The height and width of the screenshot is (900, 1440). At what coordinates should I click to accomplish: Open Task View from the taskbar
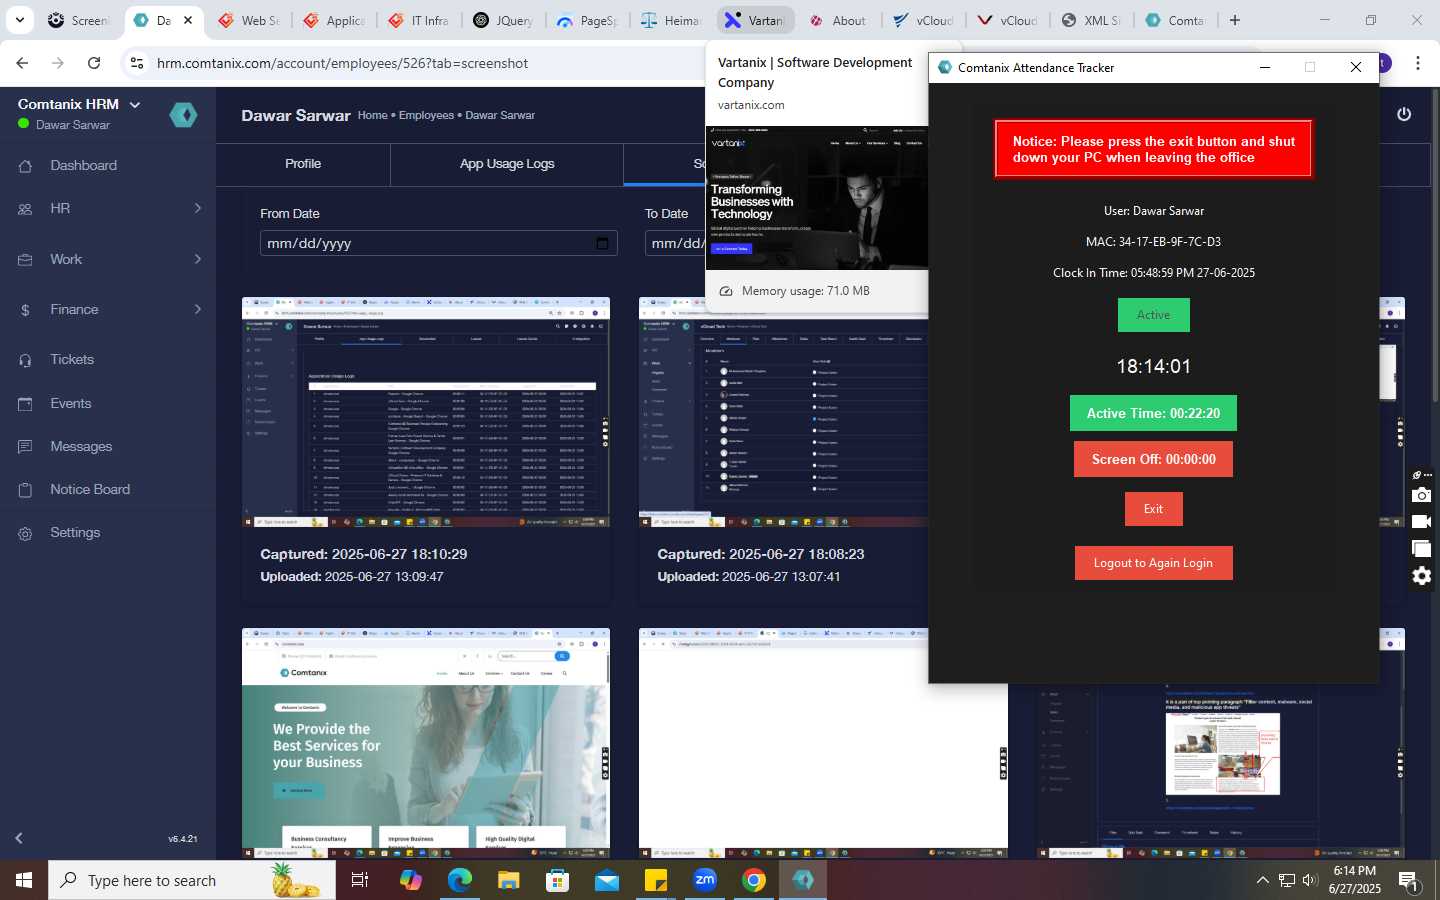tap(360, 880)
